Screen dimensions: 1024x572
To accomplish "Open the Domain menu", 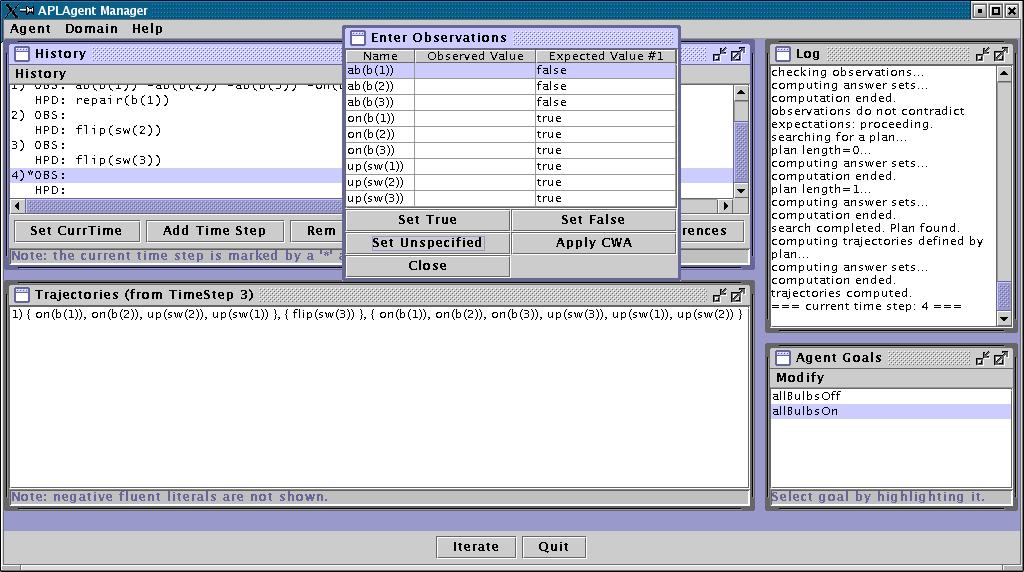I will [x=91, y=29].
